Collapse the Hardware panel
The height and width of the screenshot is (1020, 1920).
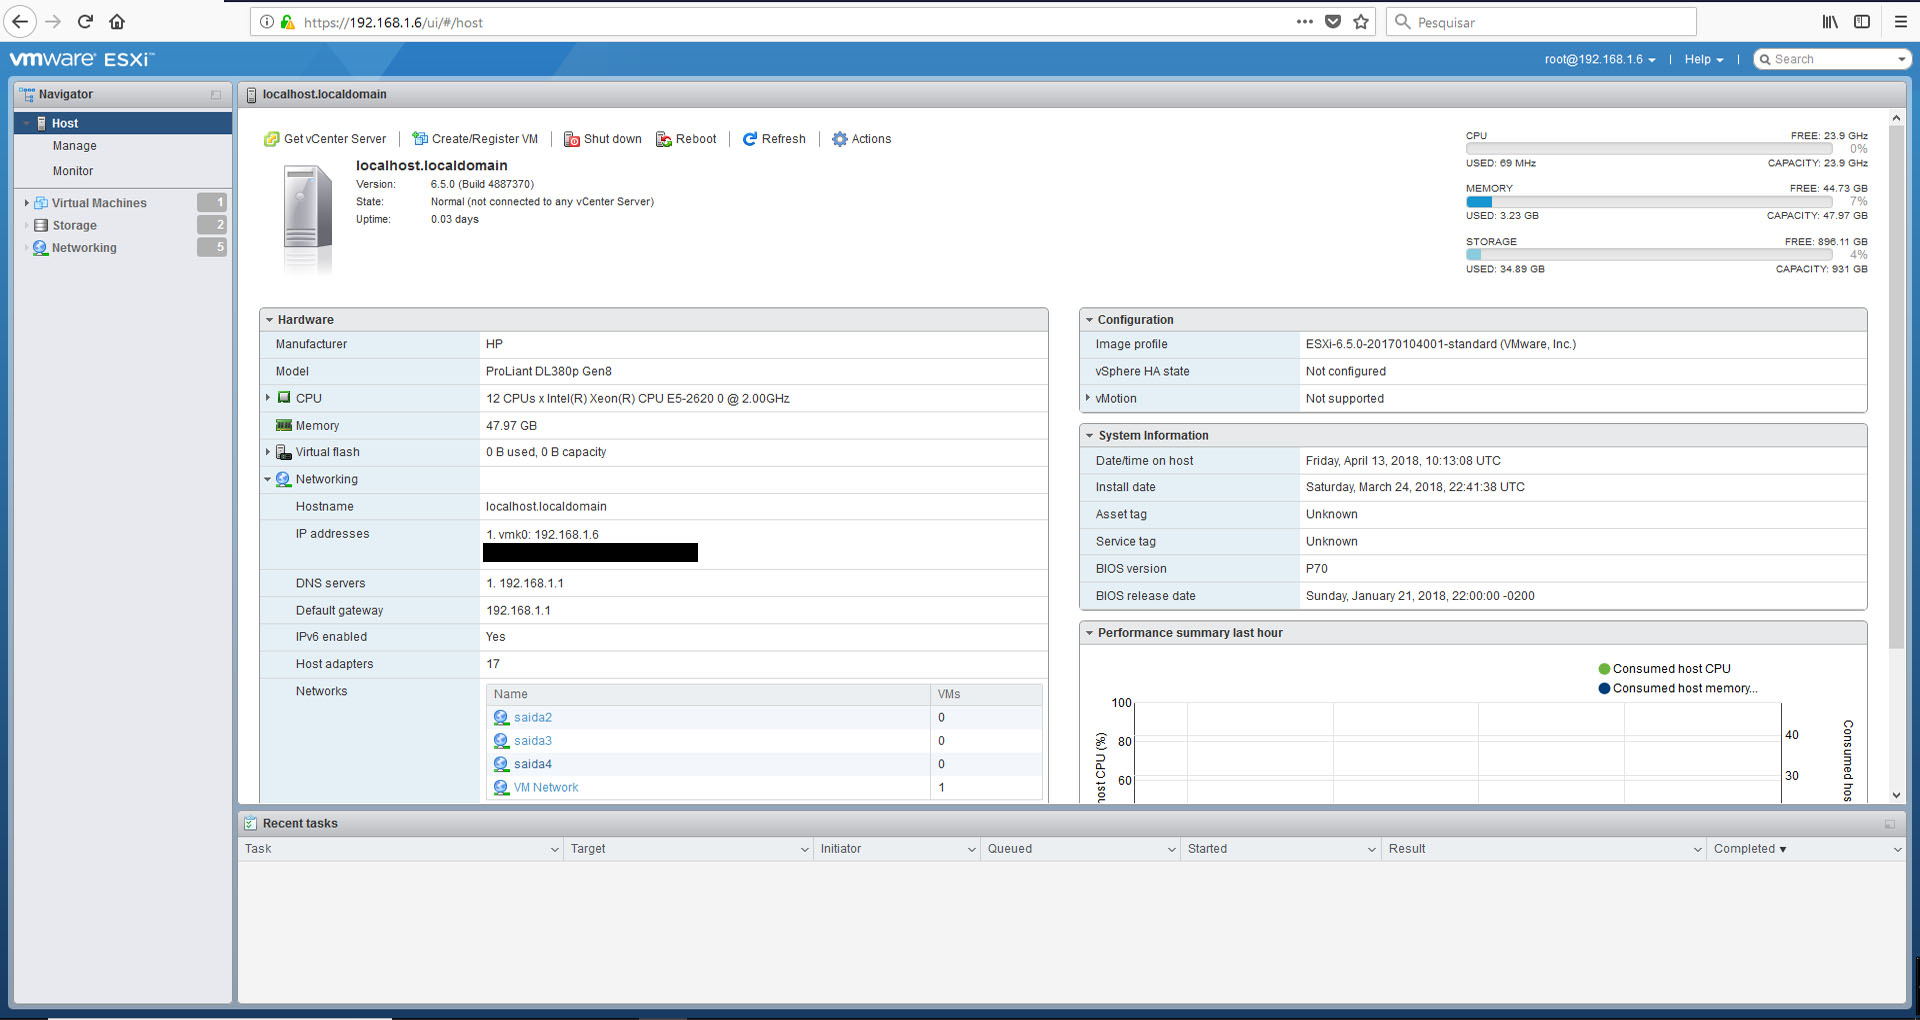tap(270, 320)
